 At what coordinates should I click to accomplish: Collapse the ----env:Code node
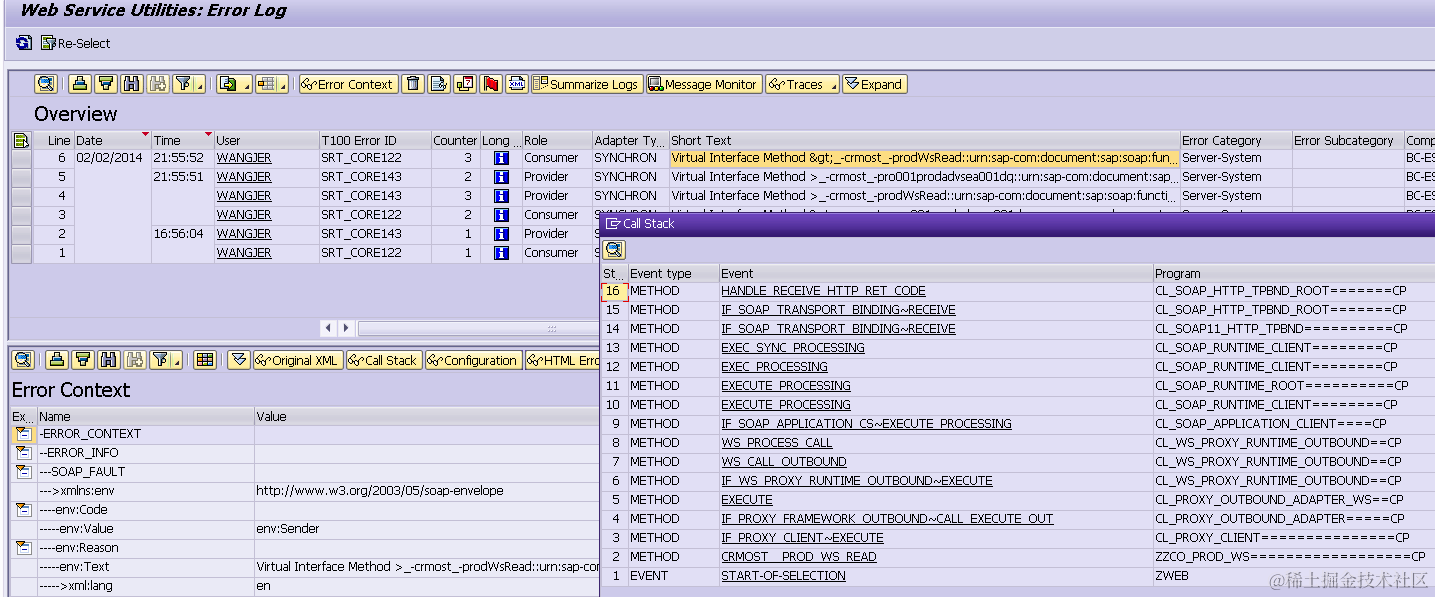tap(23, 510)
